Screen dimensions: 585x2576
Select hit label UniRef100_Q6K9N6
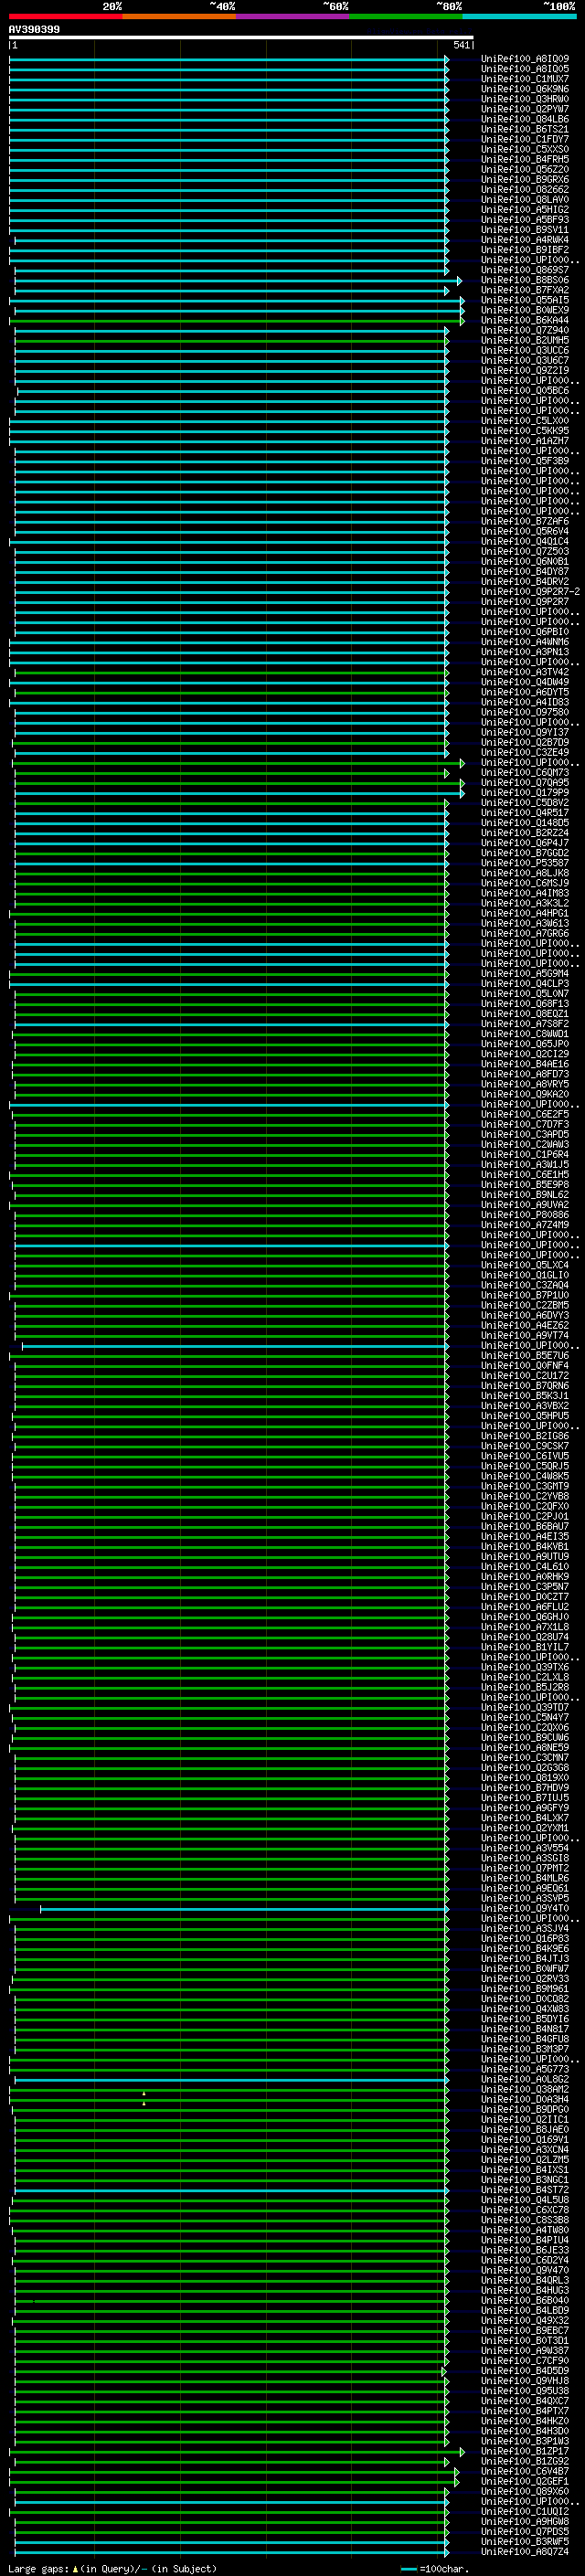[x=525, y=89]
